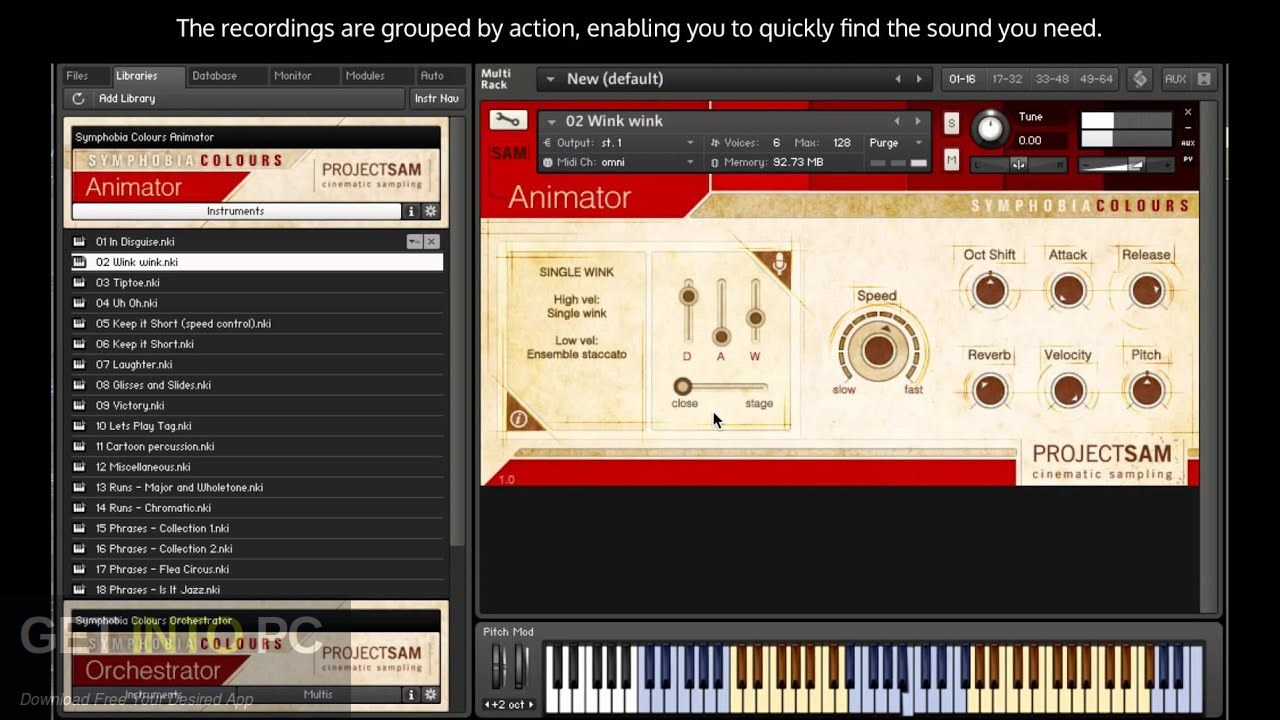Viewport: 1280px width, 720px height.
Task: Minimize the instrument with the dash button
Action: point(1188,128)
